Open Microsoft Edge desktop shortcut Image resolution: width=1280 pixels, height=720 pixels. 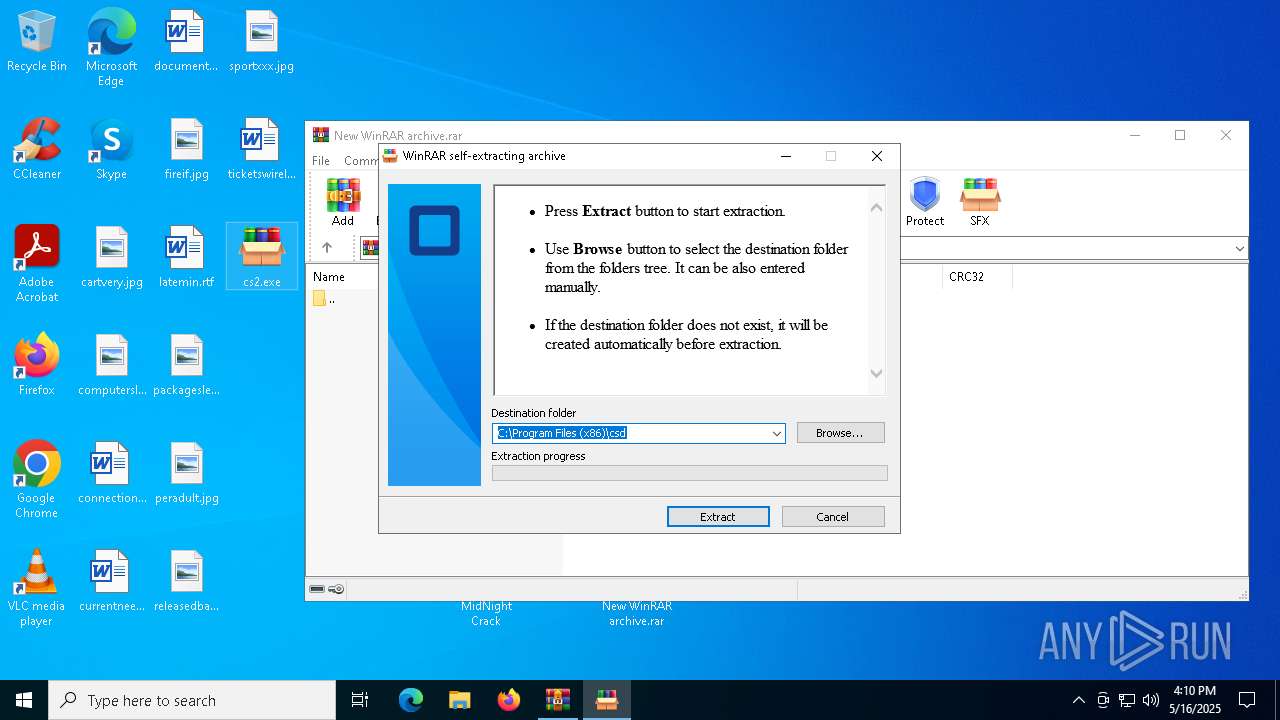click(111, 47)
